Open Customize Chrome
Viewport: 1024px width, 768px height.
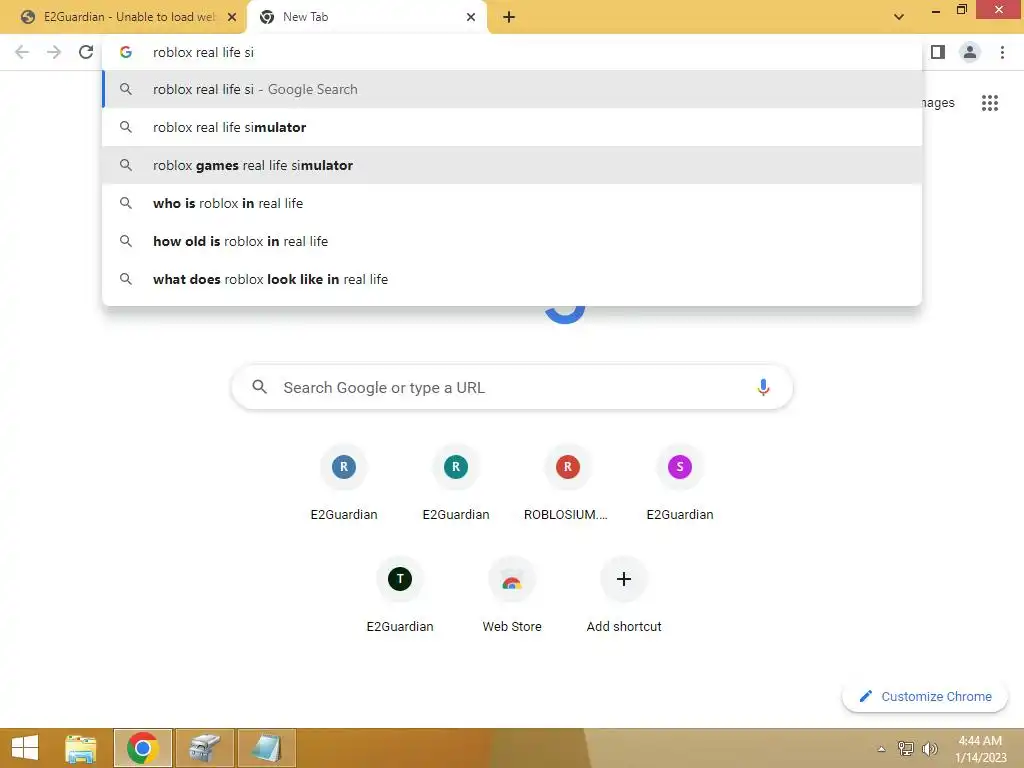tap(925, 696)
